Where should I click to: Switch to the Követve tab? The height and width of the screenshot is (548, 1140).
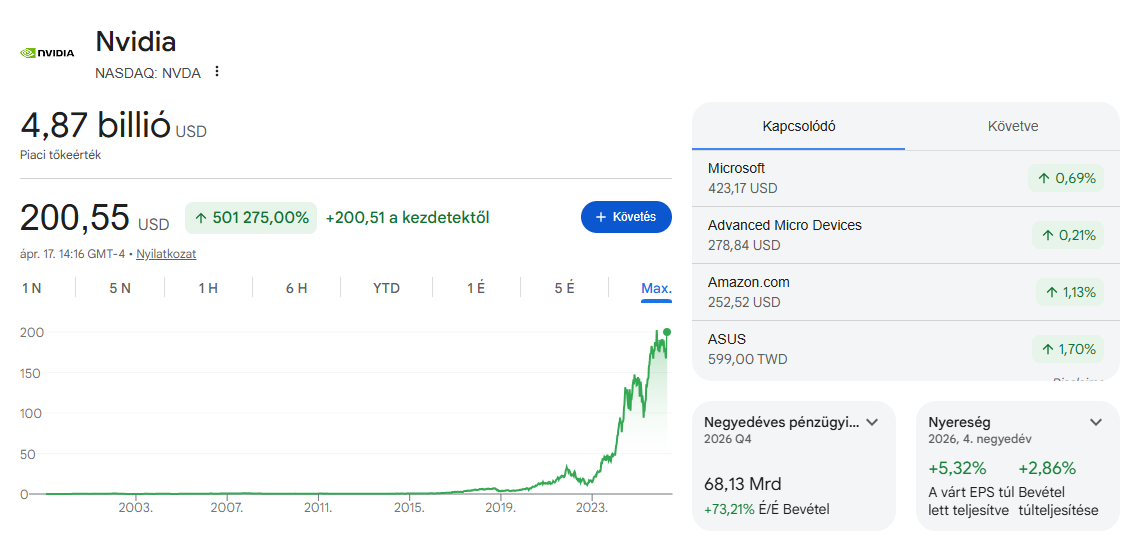[1012, 126]
